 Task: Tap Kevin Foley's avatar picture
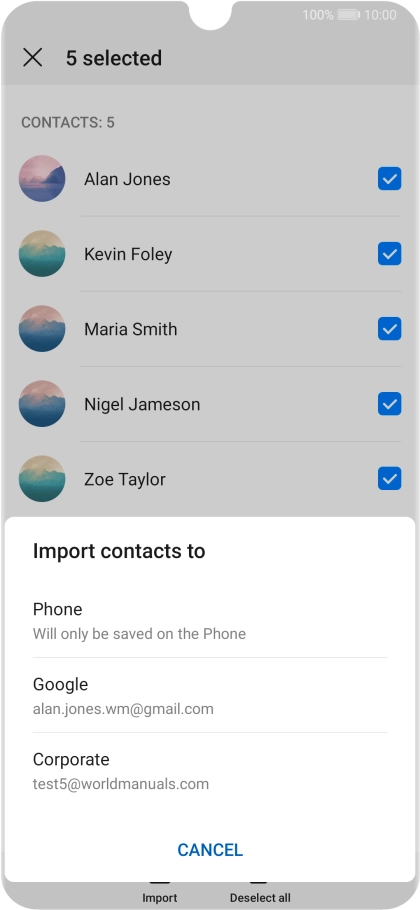click(x=42, y=254)
